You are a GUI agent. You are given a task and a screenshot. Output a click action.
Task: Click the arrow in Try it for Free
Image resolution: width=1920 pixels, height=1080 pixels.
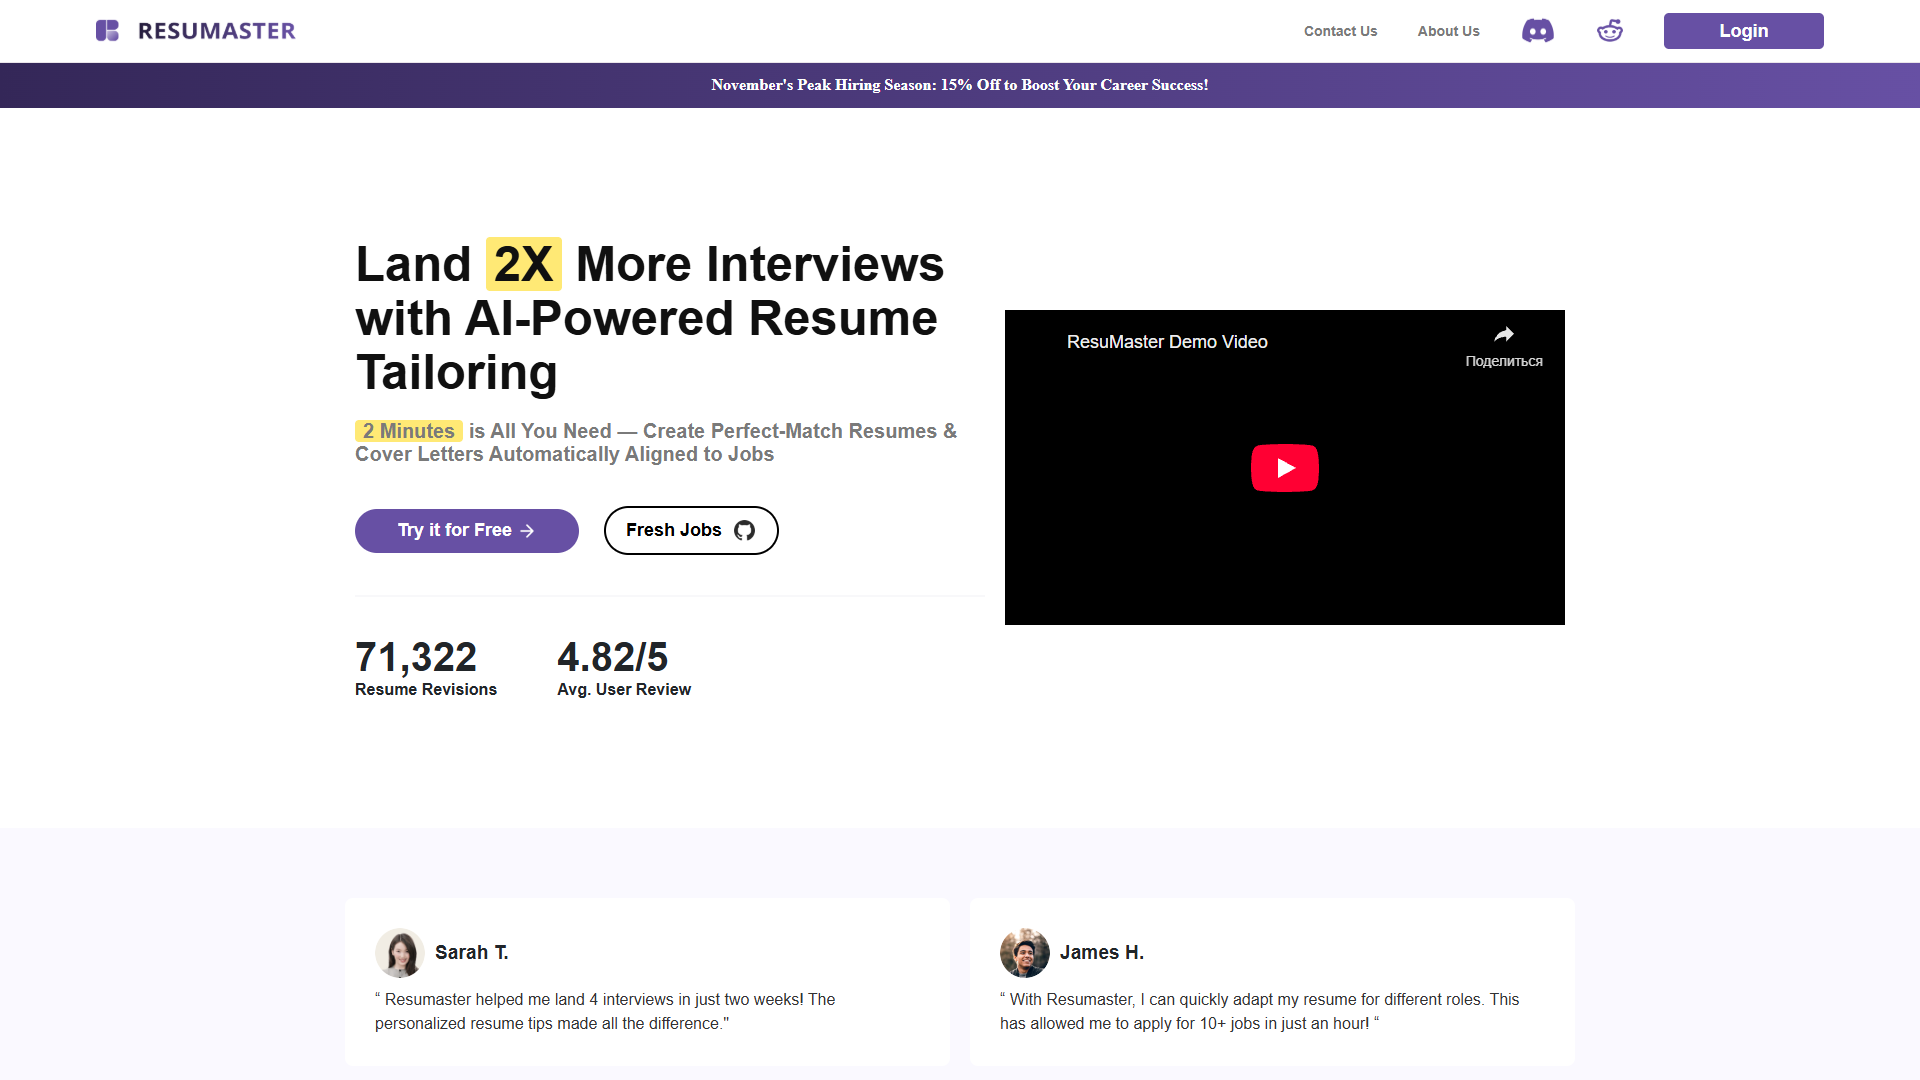tap(527, 531)
